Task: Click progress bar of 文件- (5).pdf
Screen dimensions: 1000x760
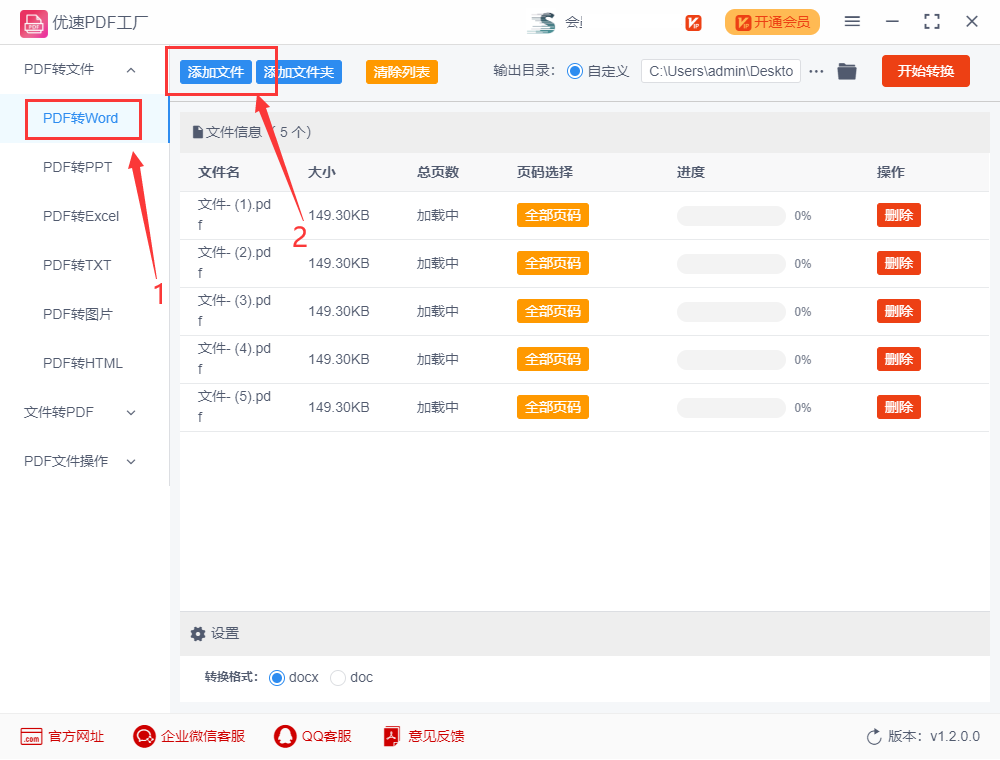Action: pyautogui.click(x=732, y=407)
